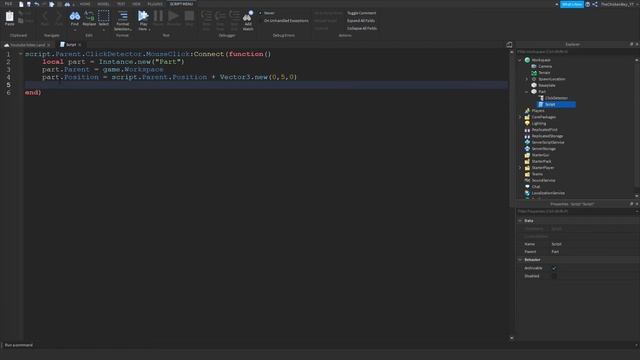This screenshot has width=640, height=360.
Task: Click the undo arrow in quick access bar
Action: [36, 4]
